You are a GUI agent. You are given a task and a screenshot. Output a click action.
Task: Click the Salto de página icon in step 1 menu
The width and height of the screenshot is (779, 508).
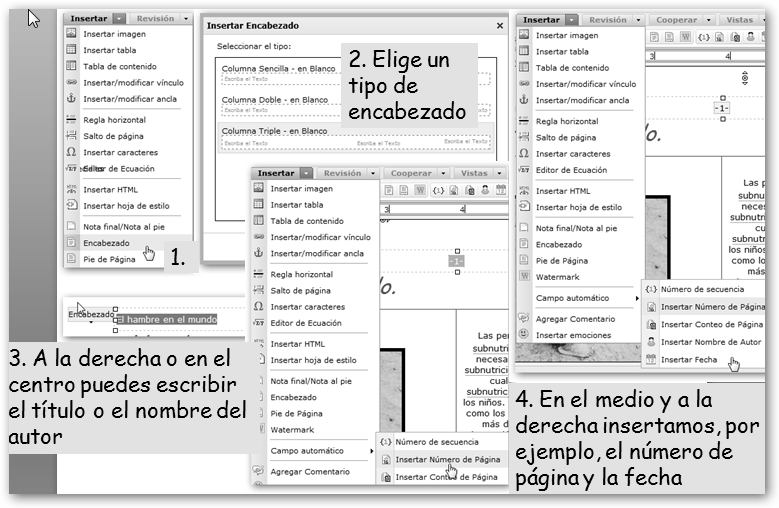pos(72,136)
